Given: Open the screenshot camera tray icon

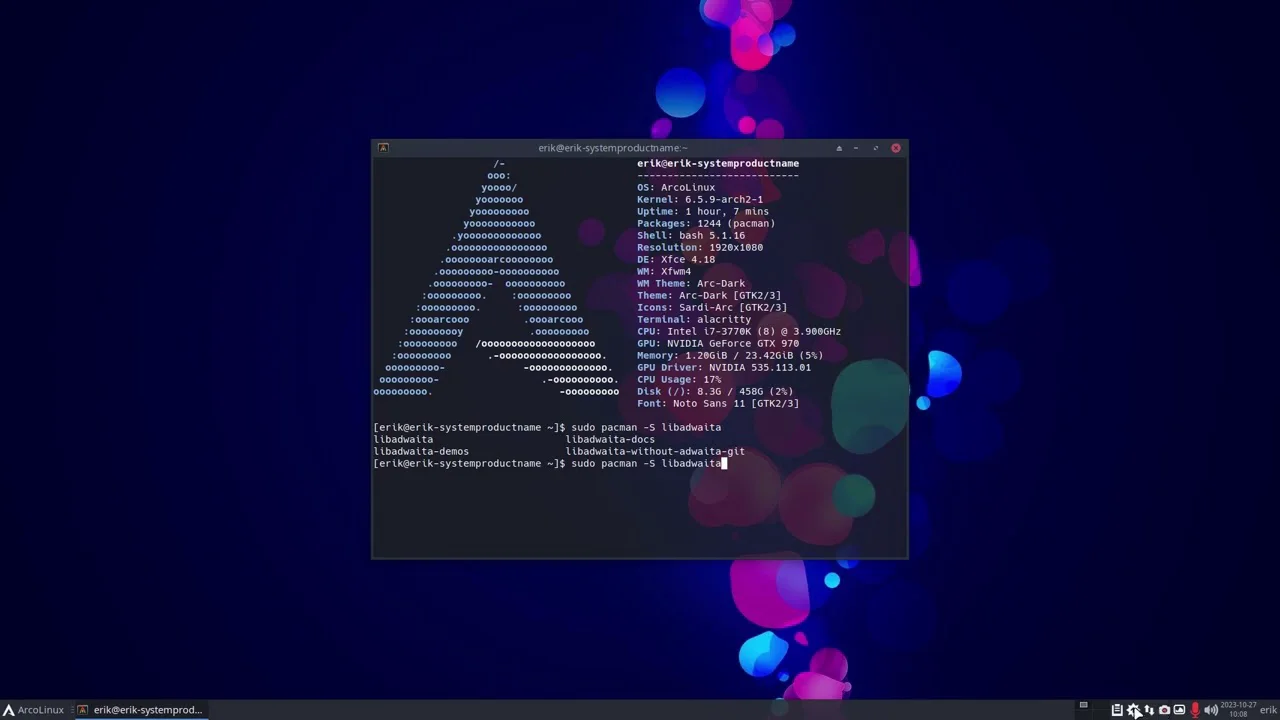Looking at the screenshot, I should [x=1164, y=710].
